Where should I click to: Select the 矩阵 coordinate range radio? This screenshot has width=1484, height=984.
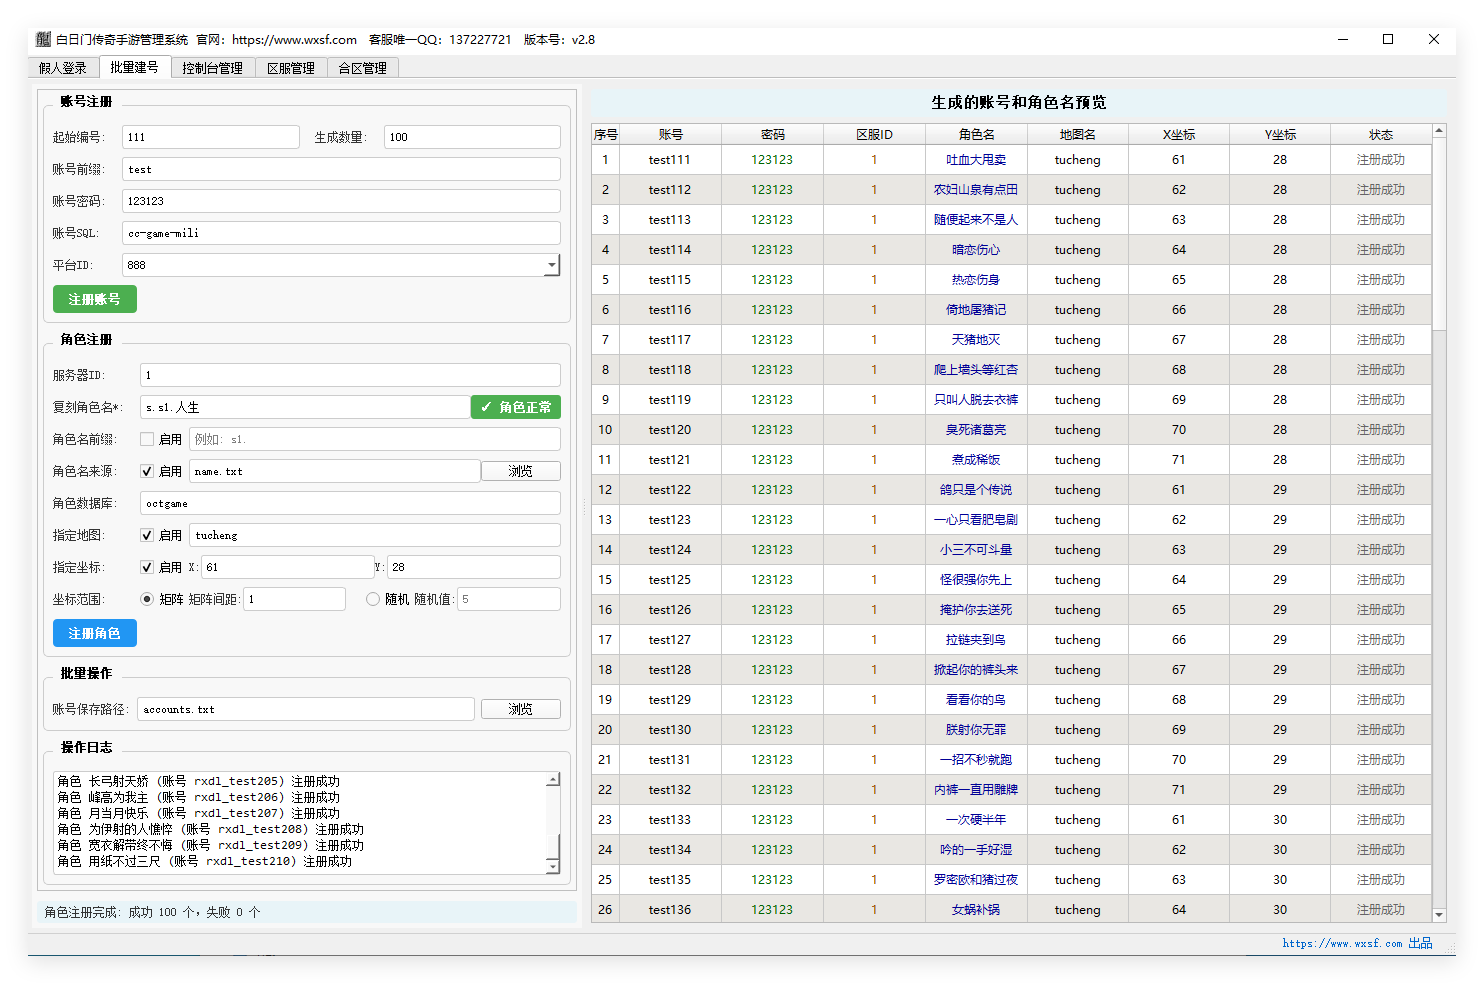tap(147, 599)
